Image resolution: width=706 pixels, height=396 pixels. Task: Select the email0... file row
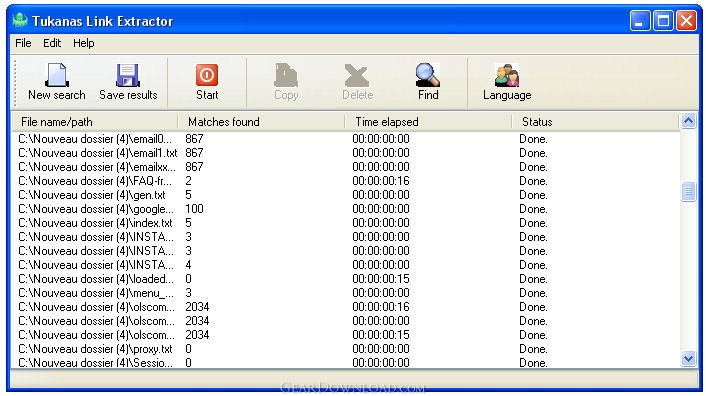[346, 139]
